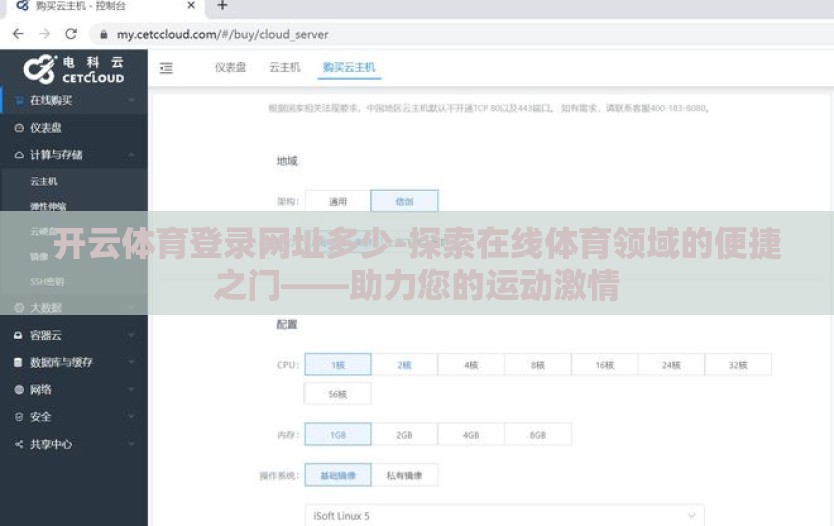Open the 仪表盘 tab in the top bar

coord(230,67)
